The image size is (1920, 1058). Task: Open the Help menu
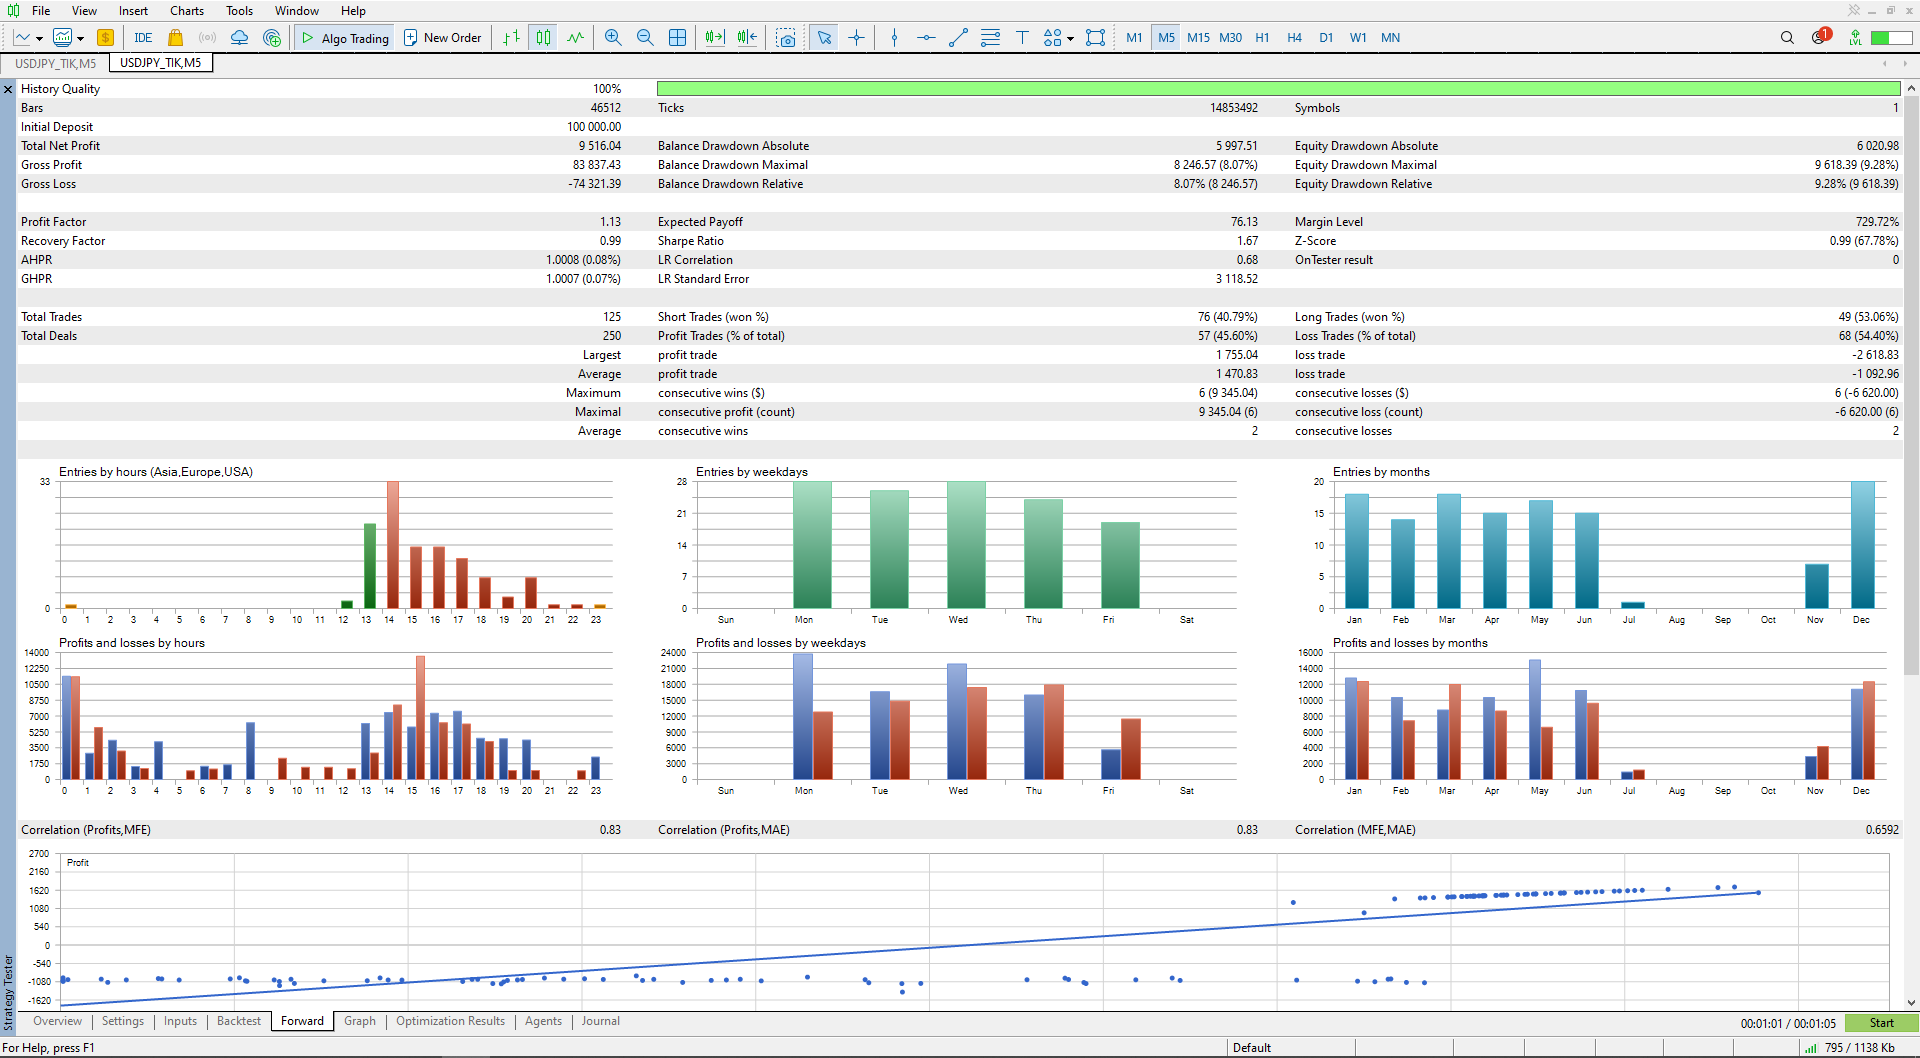pyautogui.click(x=353, y=11)
